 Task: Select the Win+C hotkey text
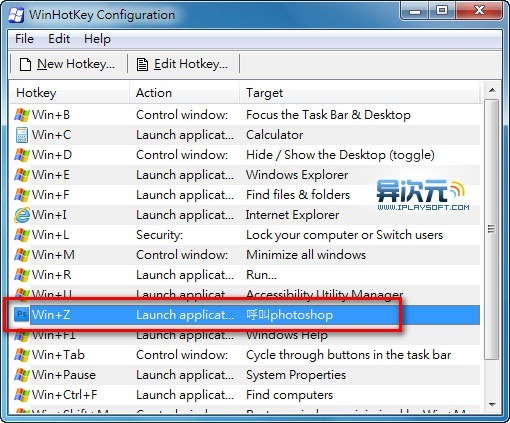click(x=51, y=135)
